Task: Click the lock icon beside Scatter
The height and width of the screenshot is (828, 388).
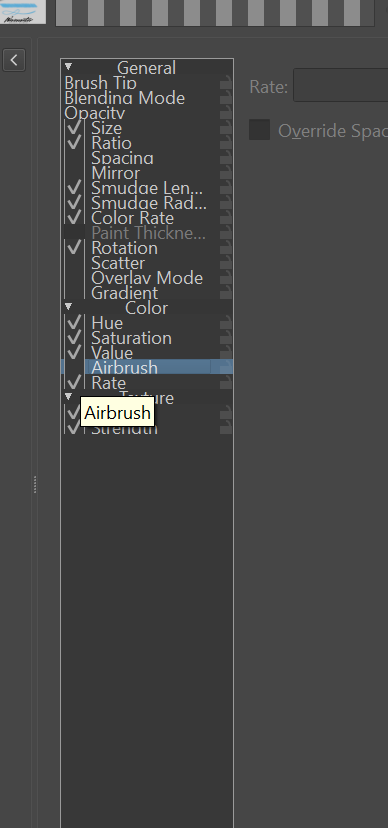Action: point(226,263)
